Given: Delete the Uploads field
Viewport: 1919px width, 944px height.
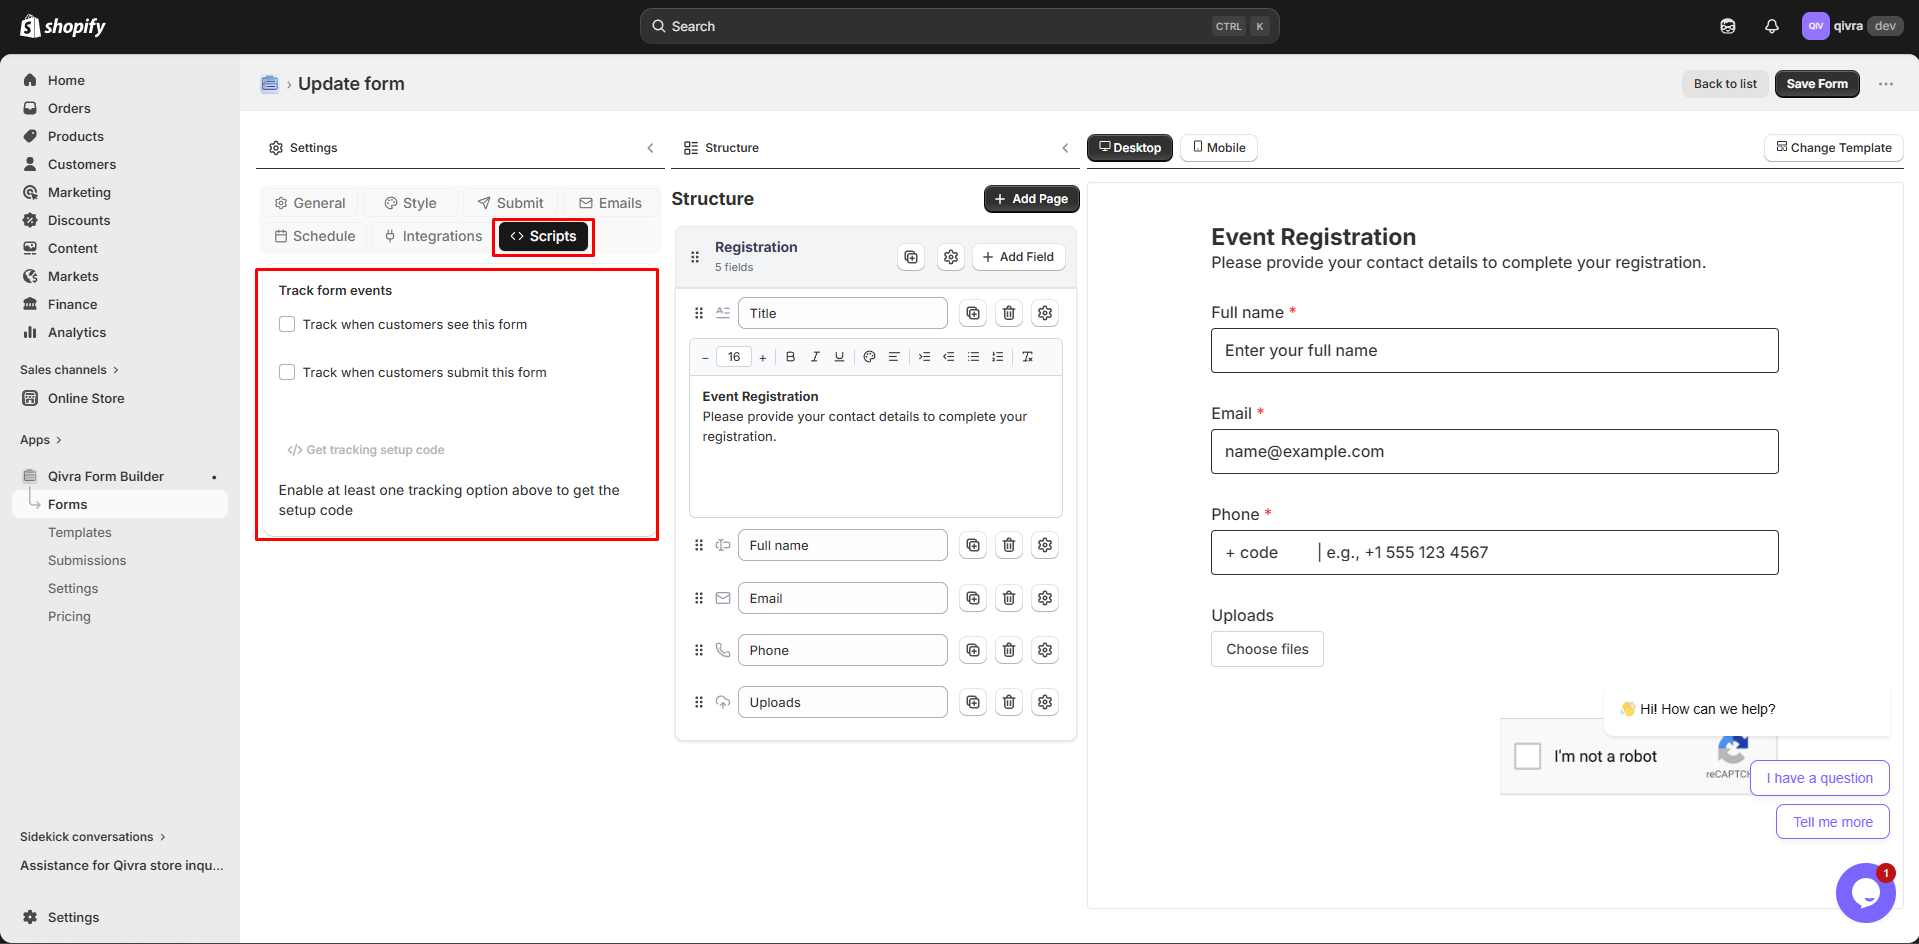Looking at the screenshot, I should pyautogui.click(x=1009, y=702).
